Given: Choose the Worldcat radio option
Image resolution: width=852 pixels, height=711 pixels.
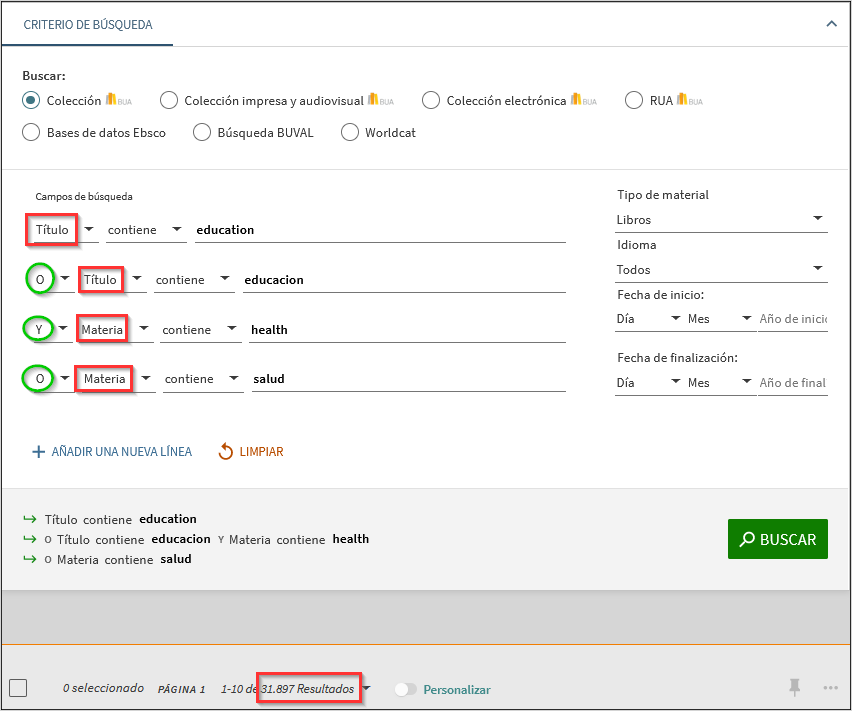Looking at the screenshot, I should pyautogui.click(x=350, y=132).
